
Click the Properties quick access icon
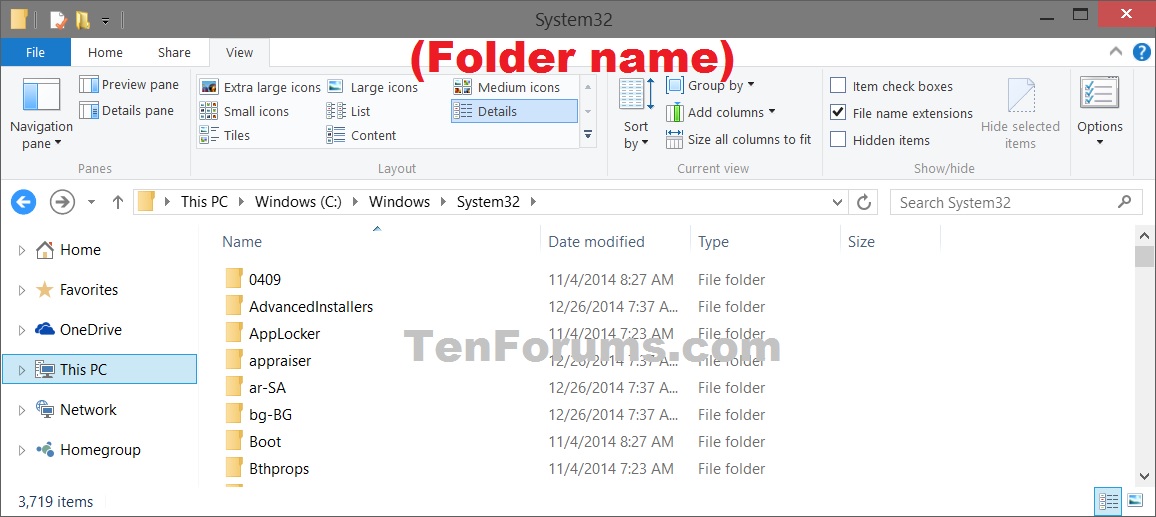[58, 20]
